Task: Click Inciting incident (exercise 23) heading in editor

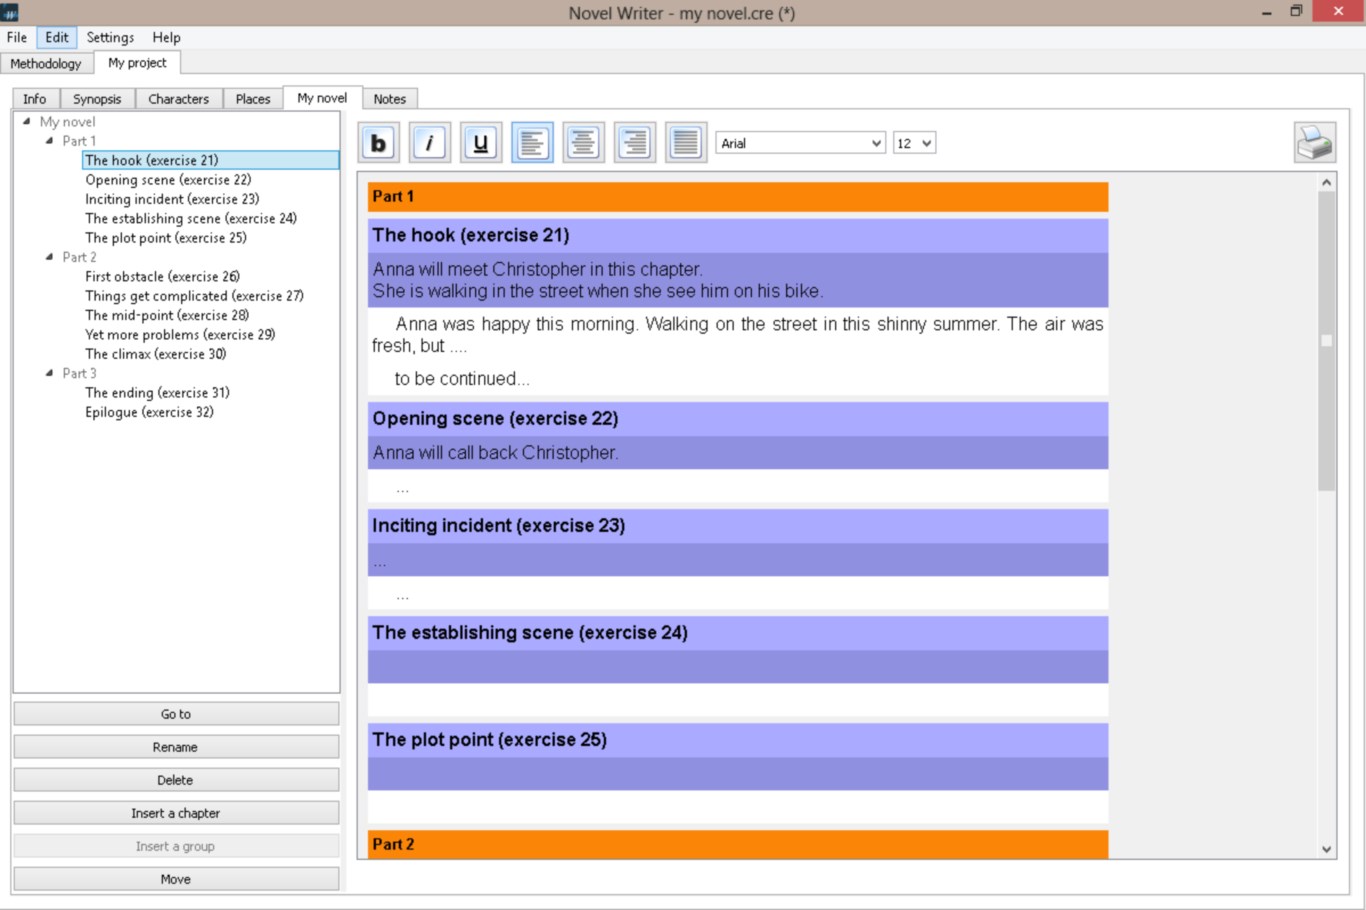Action: tap(738, 526)
